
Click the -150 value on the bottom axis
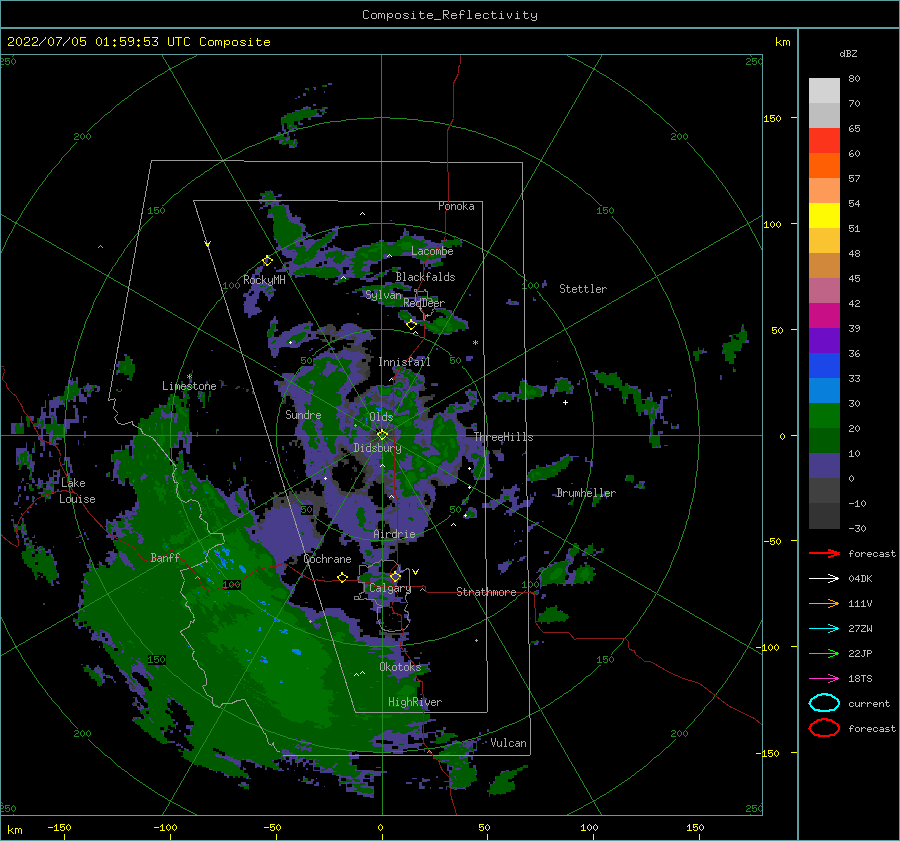tap(59, 827)
